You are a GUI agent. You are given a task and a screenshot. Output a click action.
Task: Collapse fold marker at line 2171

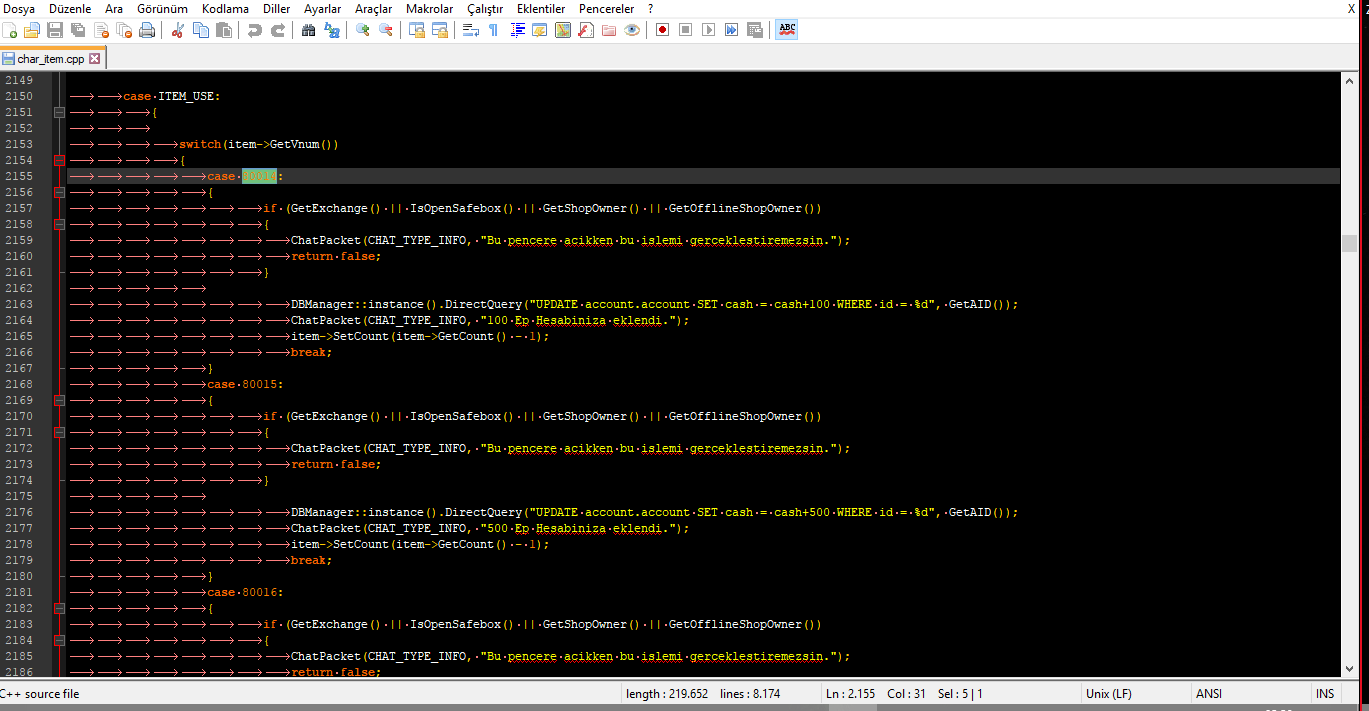60,432
